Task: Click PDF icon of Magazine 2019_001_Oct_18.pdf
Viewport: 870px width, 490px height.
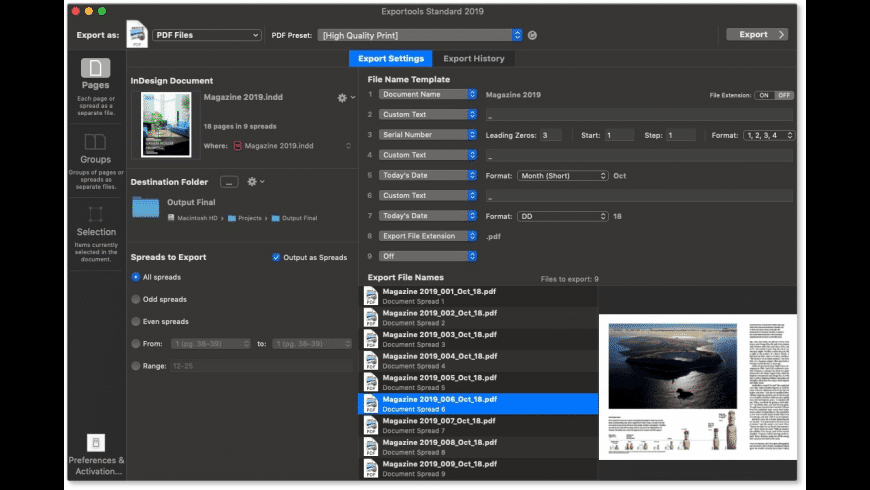Action: click(x=371, y=296)
